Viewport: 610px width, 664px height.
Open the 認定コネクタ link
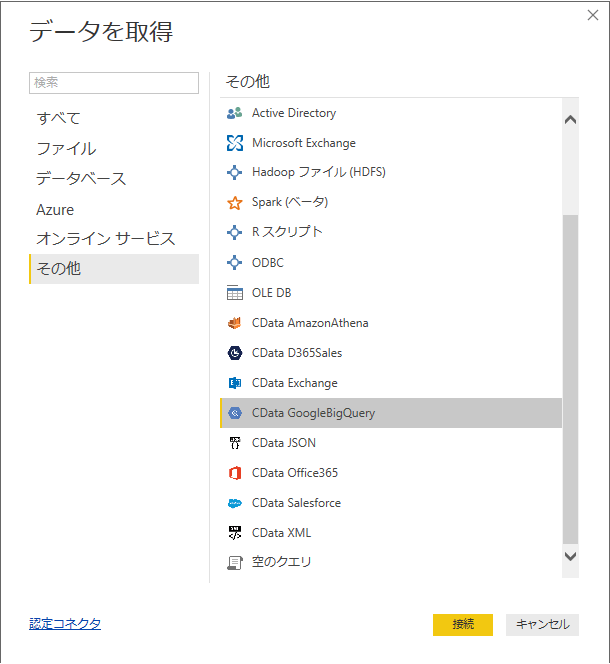65,623
